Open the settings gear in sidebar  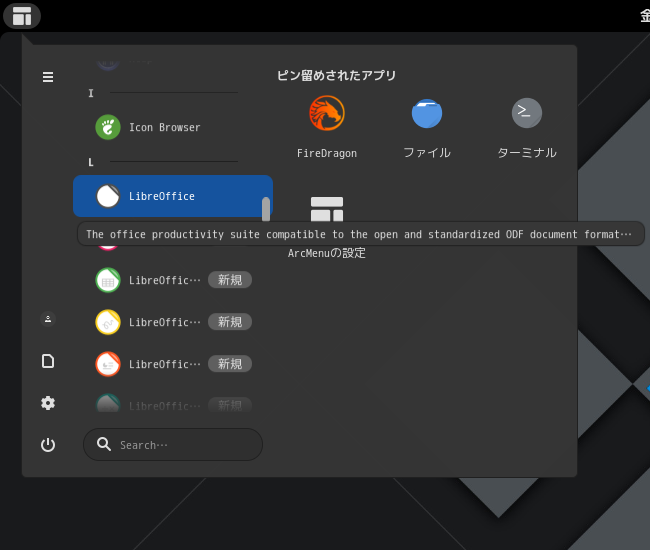(x=48, y=403)
